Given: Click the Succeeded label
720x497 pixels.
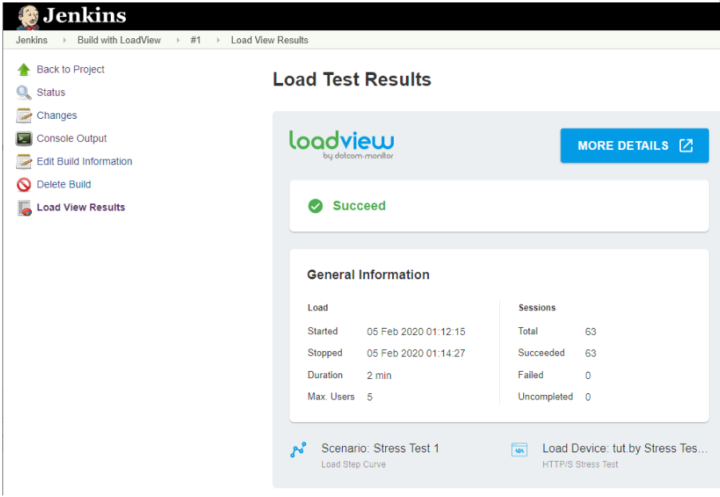Looking at the screenshot, I should 541,353.
